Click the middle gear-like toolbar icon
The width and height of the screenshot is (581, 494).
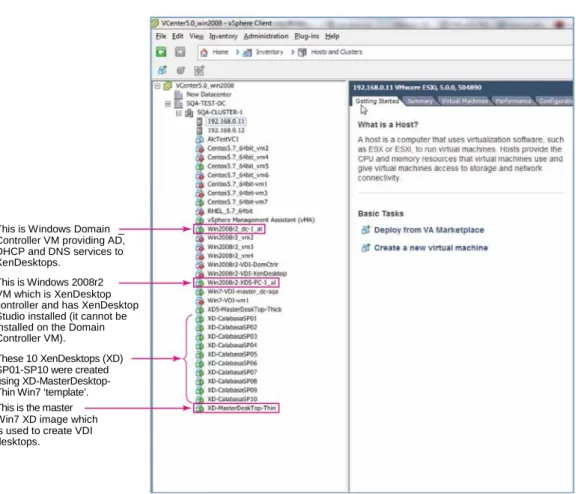[180, 70]
